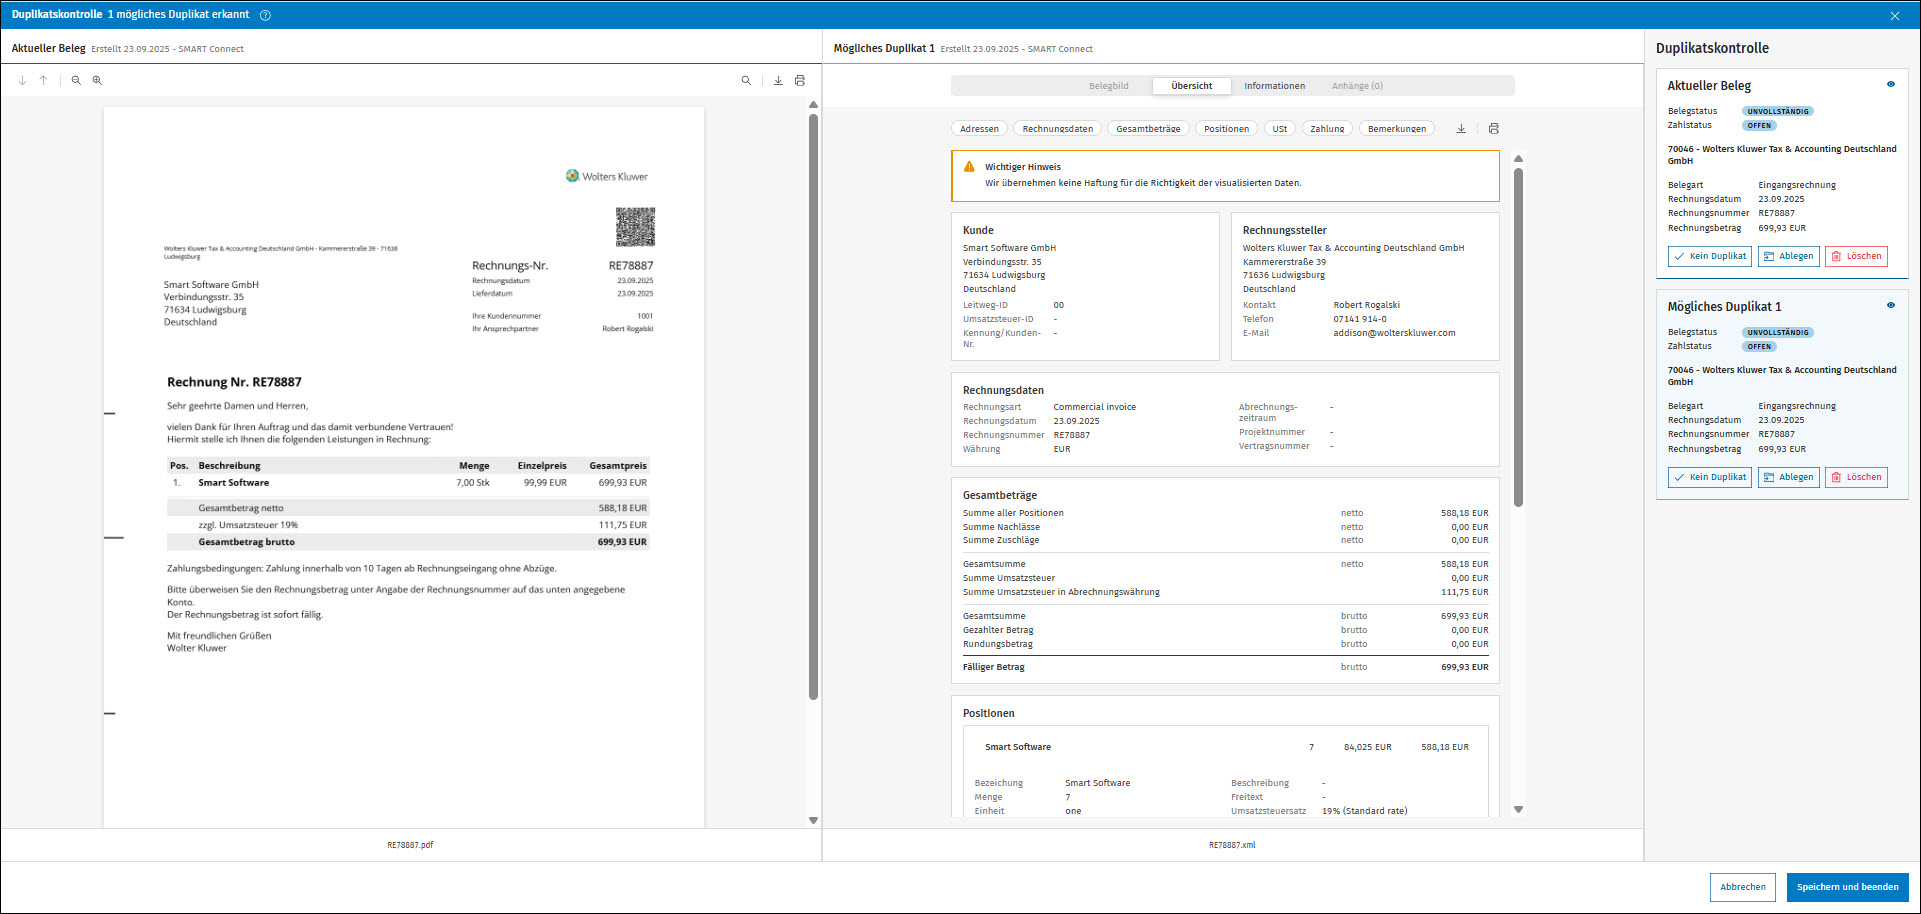Image resolution: width=1921 pixels, height=914 pixels.
Task: Click the Aktueller Beleg PDF vertical scrollbar
Action: click(x=813, y=406)
